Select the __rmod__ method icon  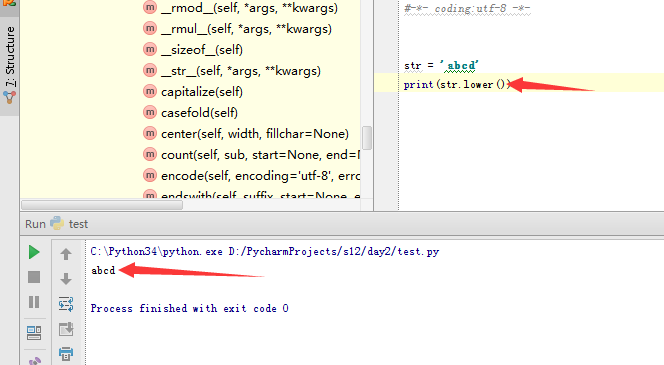click(x=149, y=8)
